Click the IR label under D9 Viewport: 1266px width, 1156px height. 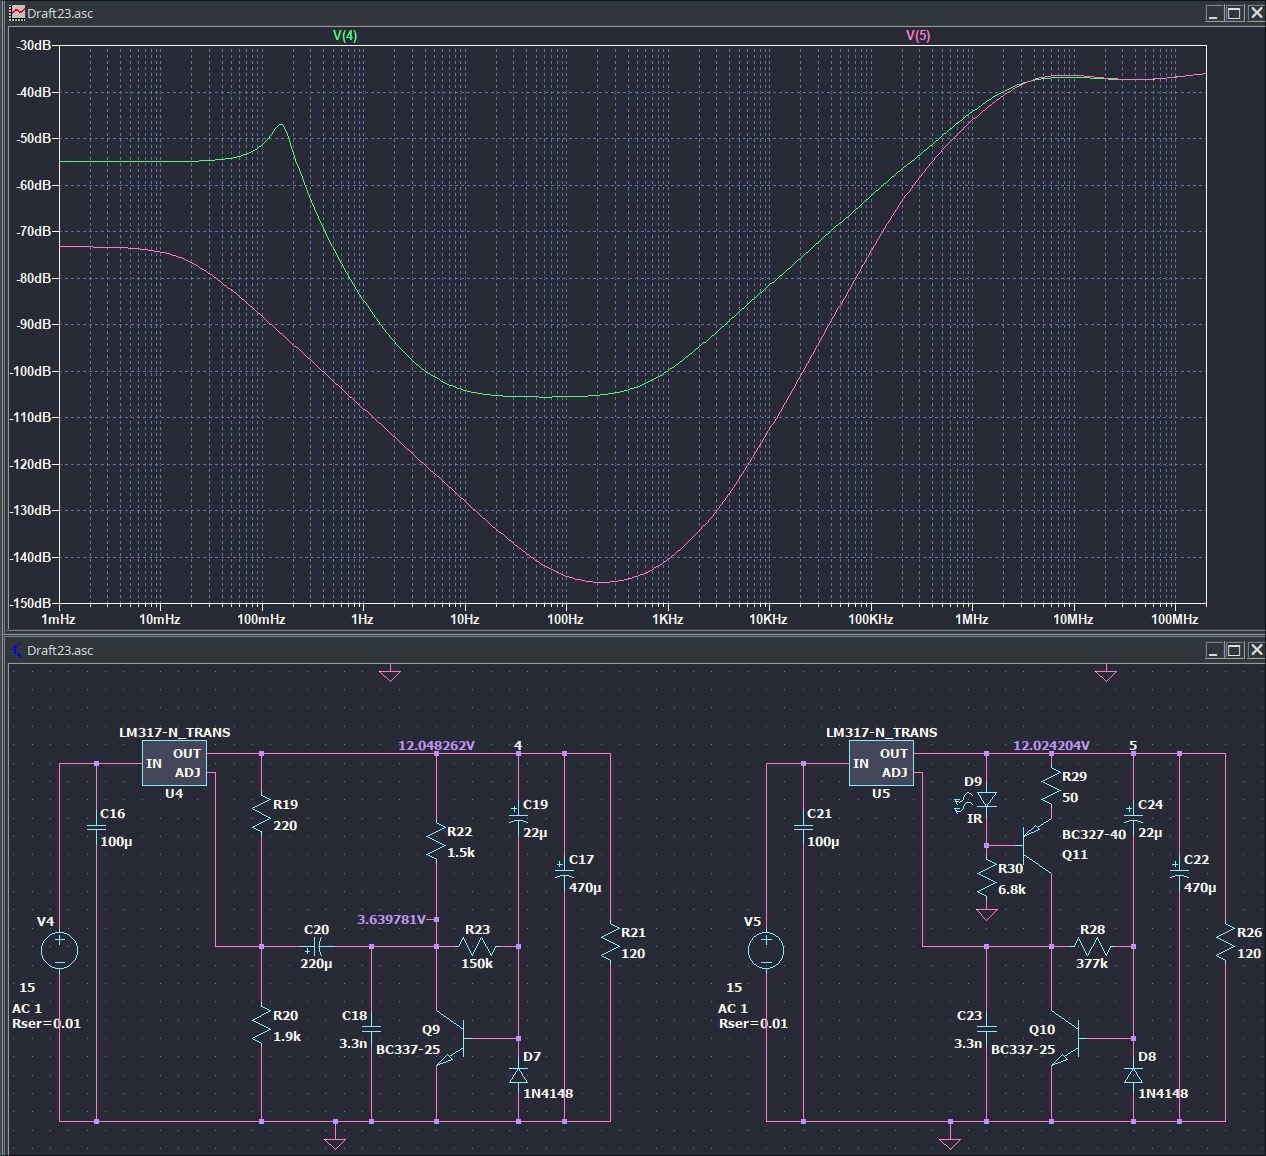[975, 818]
